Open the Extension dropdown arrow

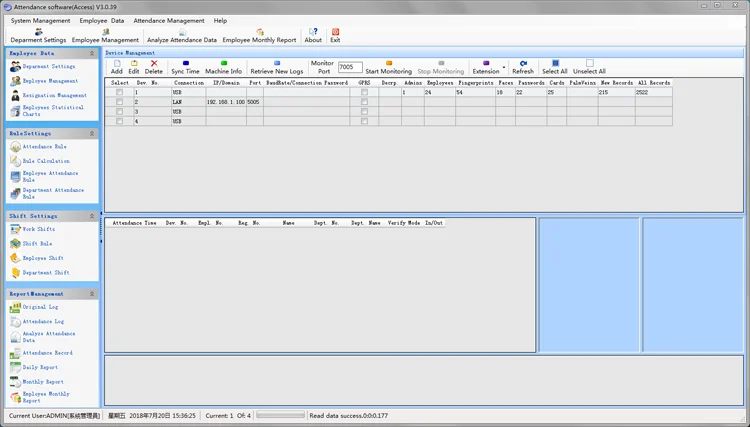pos(504,68)
